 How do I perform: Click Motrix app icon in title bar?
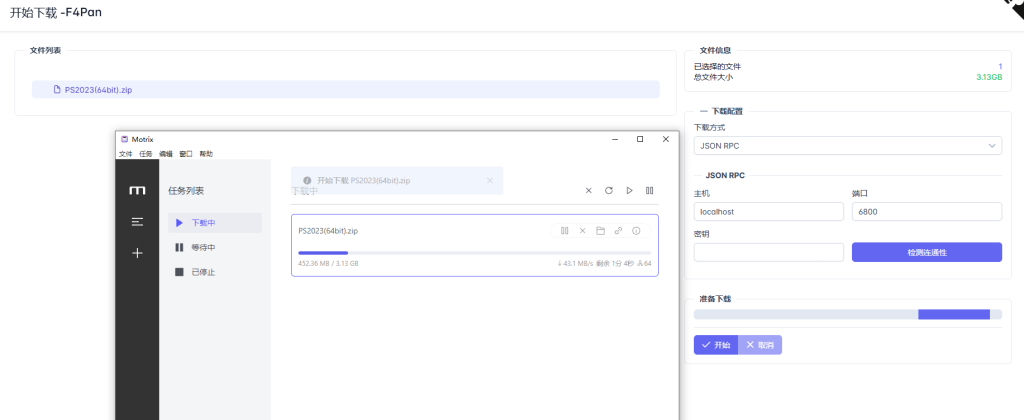(x=124, y=139)
